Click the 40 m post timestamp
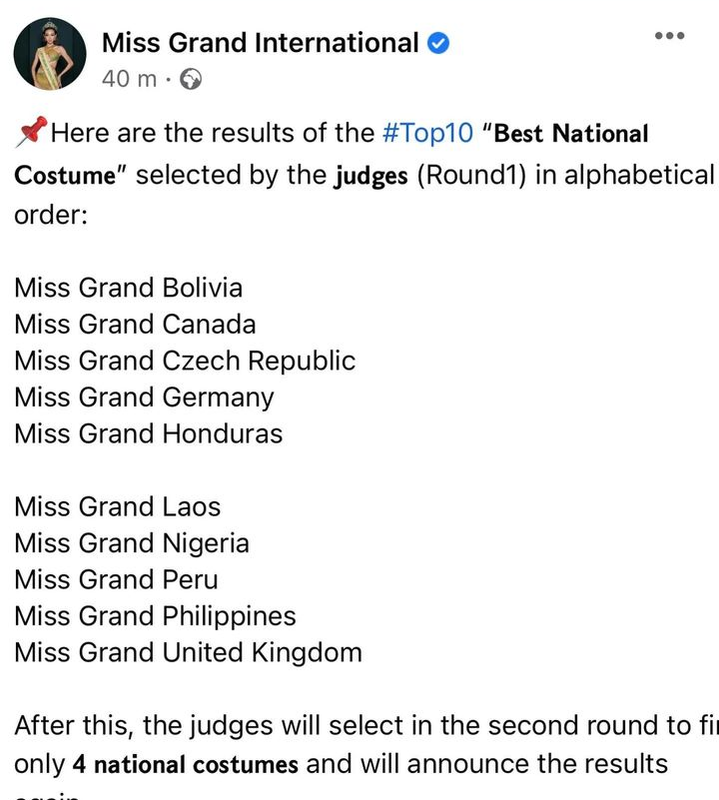This screenshot has width=719, height=800. click(x=129, y=79)
